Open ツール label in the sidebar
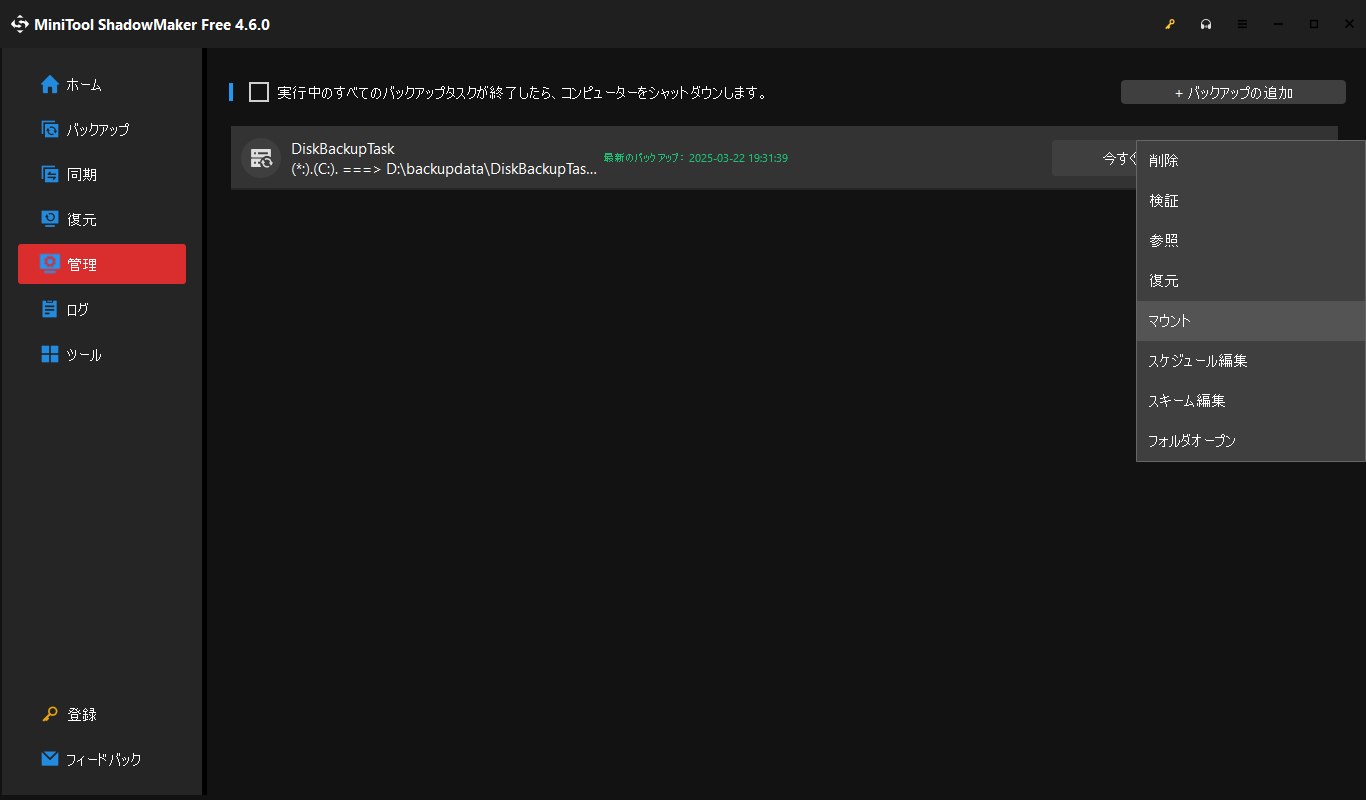Screen dimensions: 1366x800 click(x=84, y=355)
